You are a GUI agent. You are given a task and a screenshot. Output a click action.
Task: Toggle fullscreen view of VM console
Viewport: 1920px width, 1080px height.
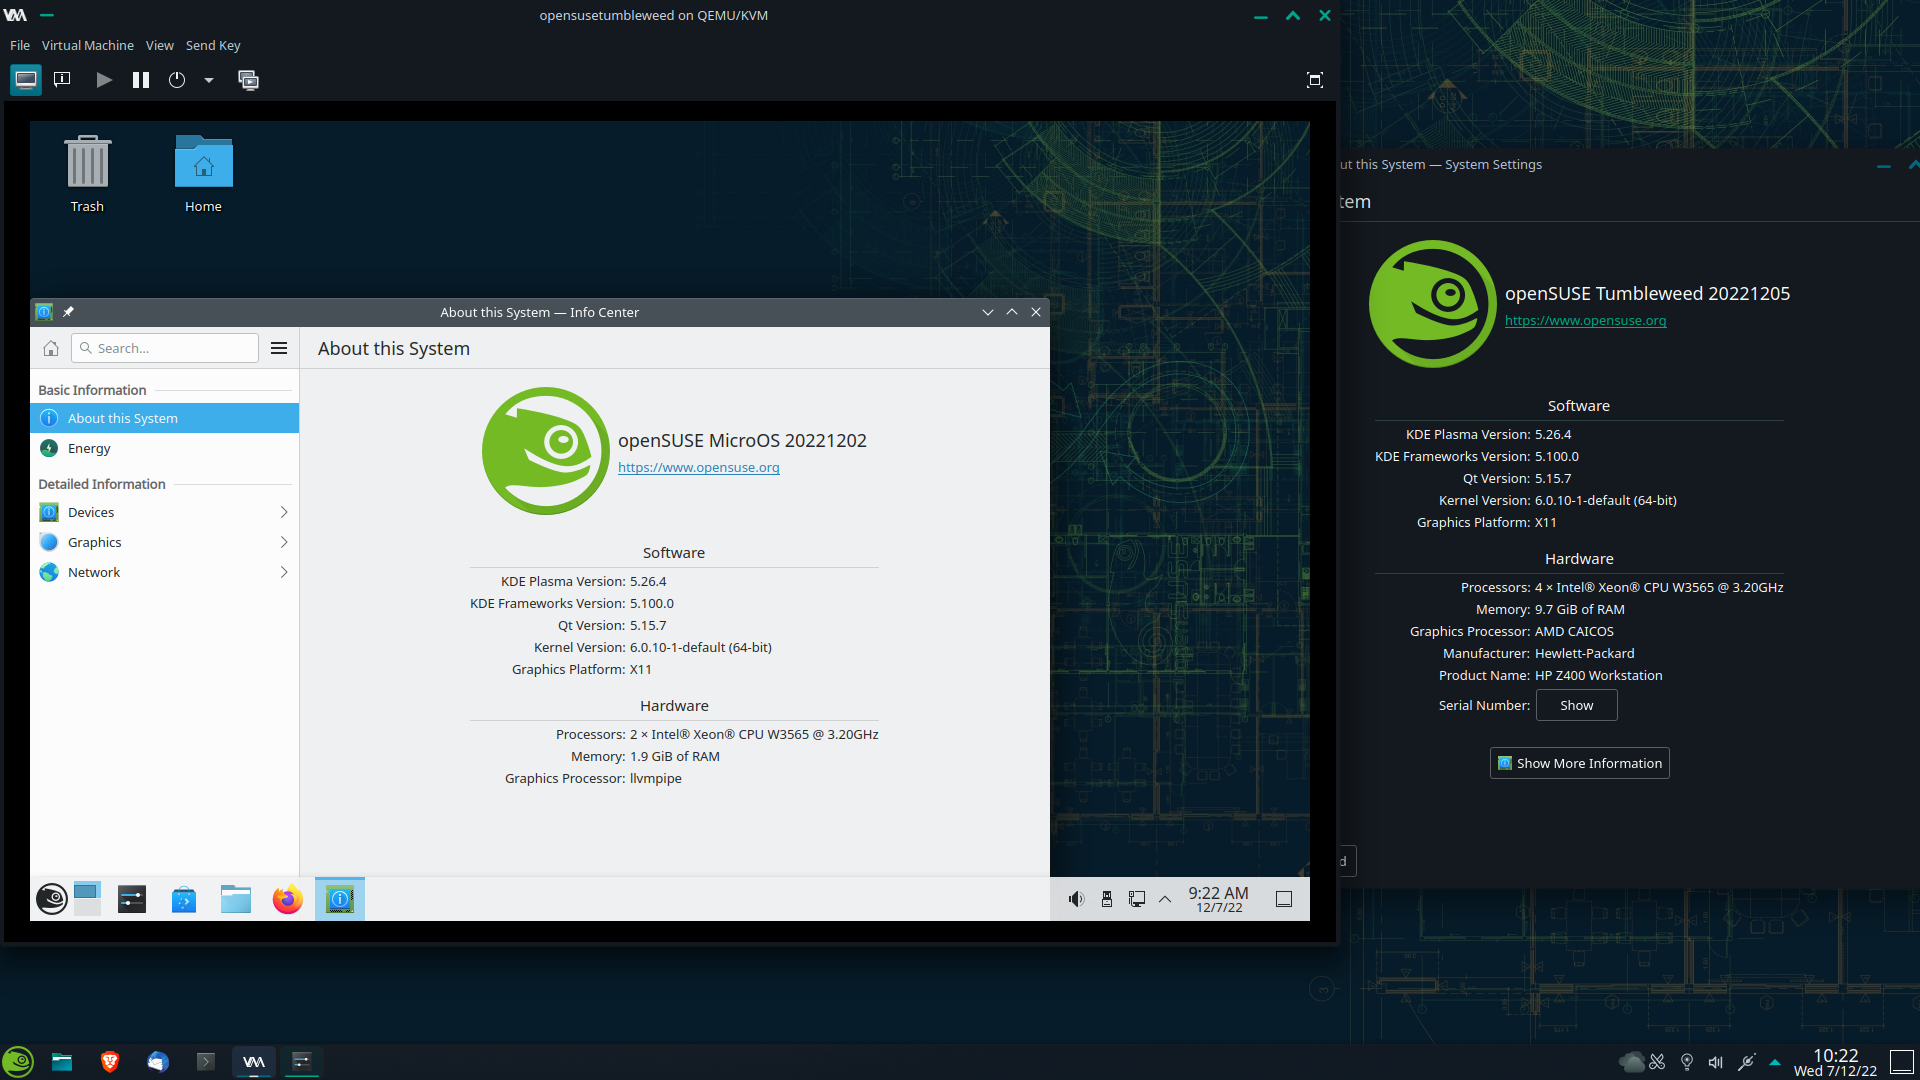[1315, 80]
